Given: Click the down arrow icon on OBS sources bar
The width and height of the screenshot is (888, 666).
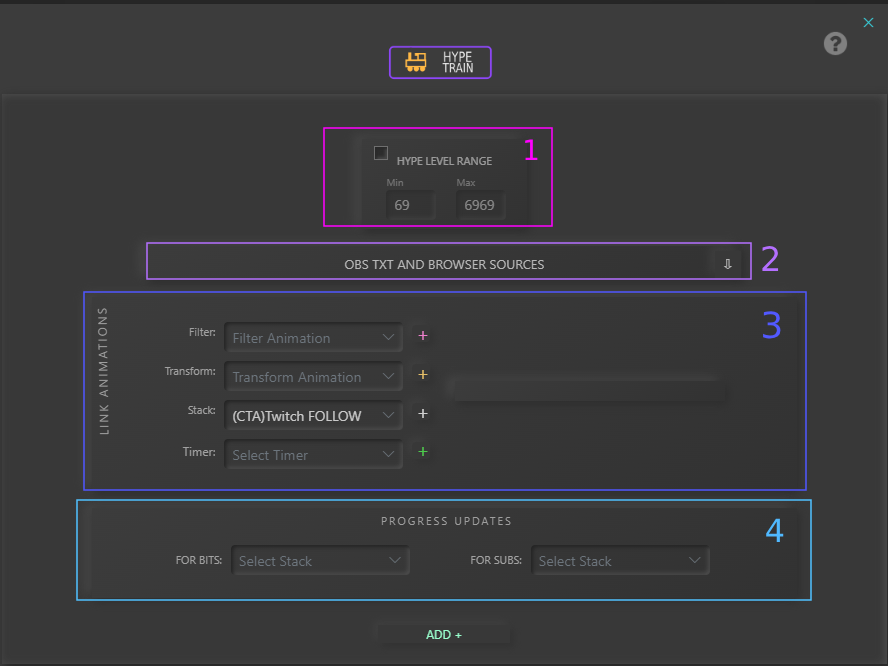Looking at the screenshot, I should point(727,264).
